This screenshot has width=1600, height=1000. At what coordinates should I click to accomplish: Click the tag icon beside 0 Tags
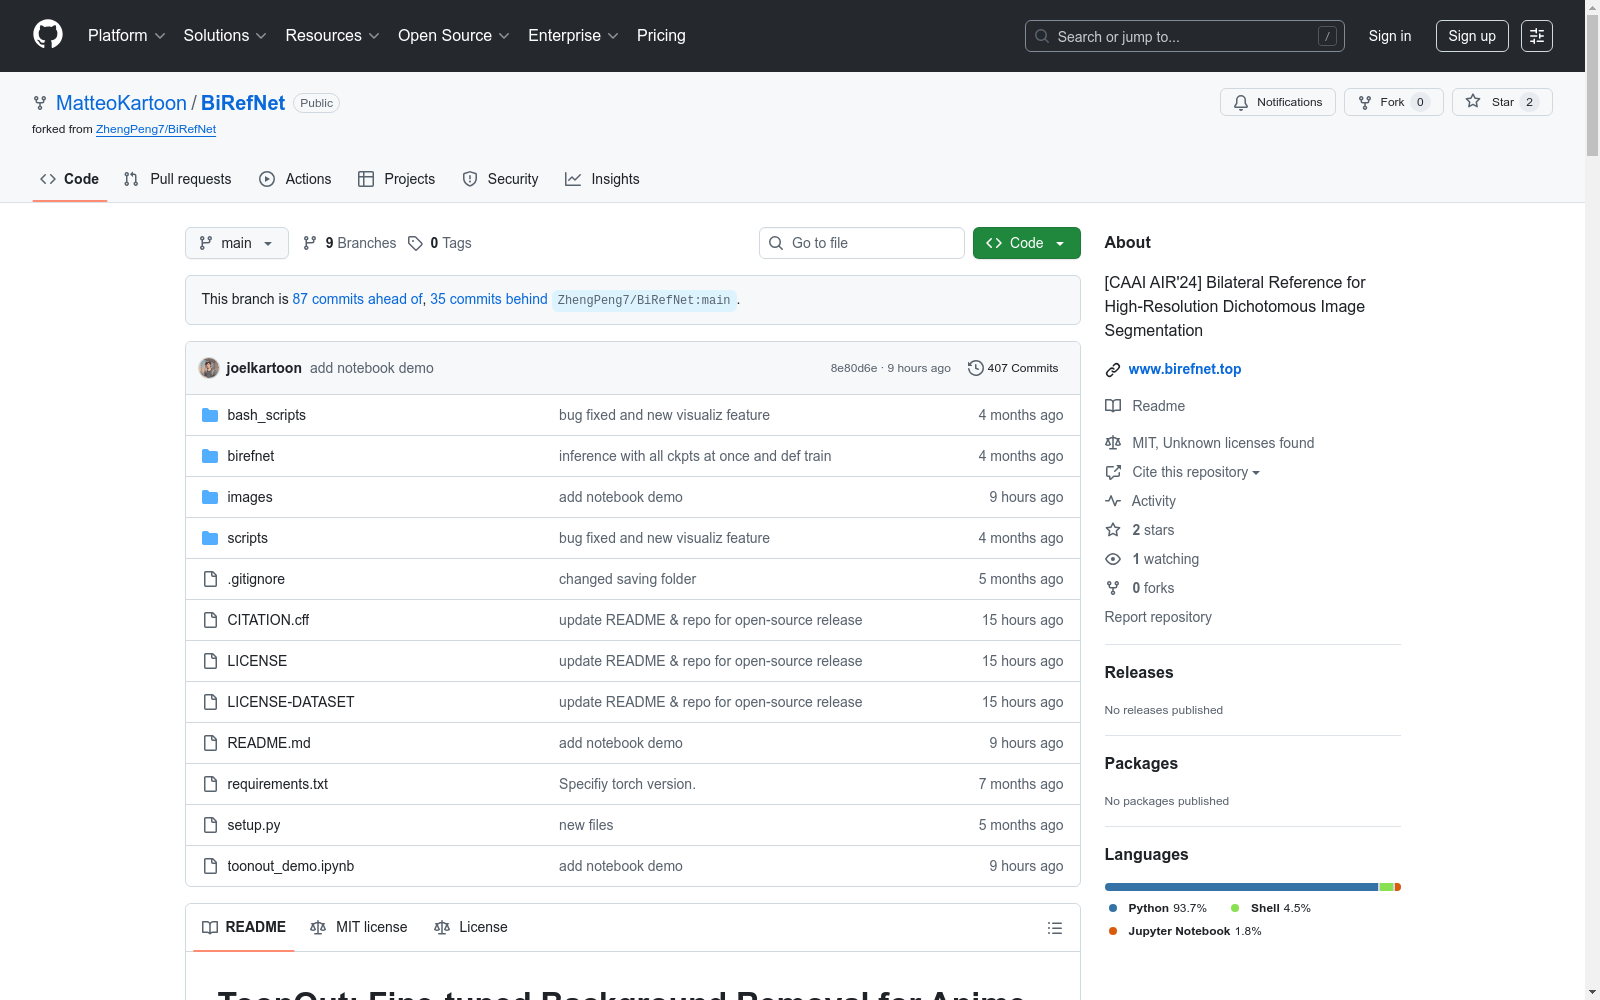[x=415, y=243]
